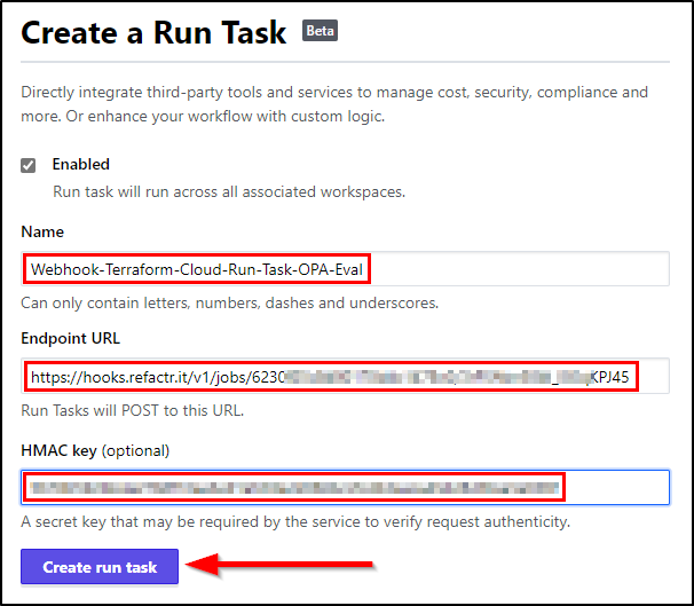Click the Enabled checkbox label text
The image size is (694, 606).
pyautogui.click(x=81, y=164)
